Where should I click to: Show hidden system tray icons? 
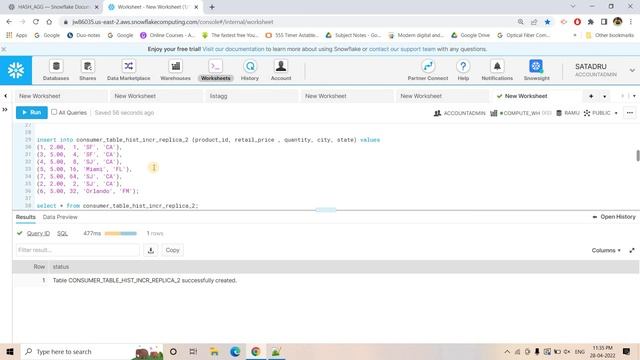[507, 351]
